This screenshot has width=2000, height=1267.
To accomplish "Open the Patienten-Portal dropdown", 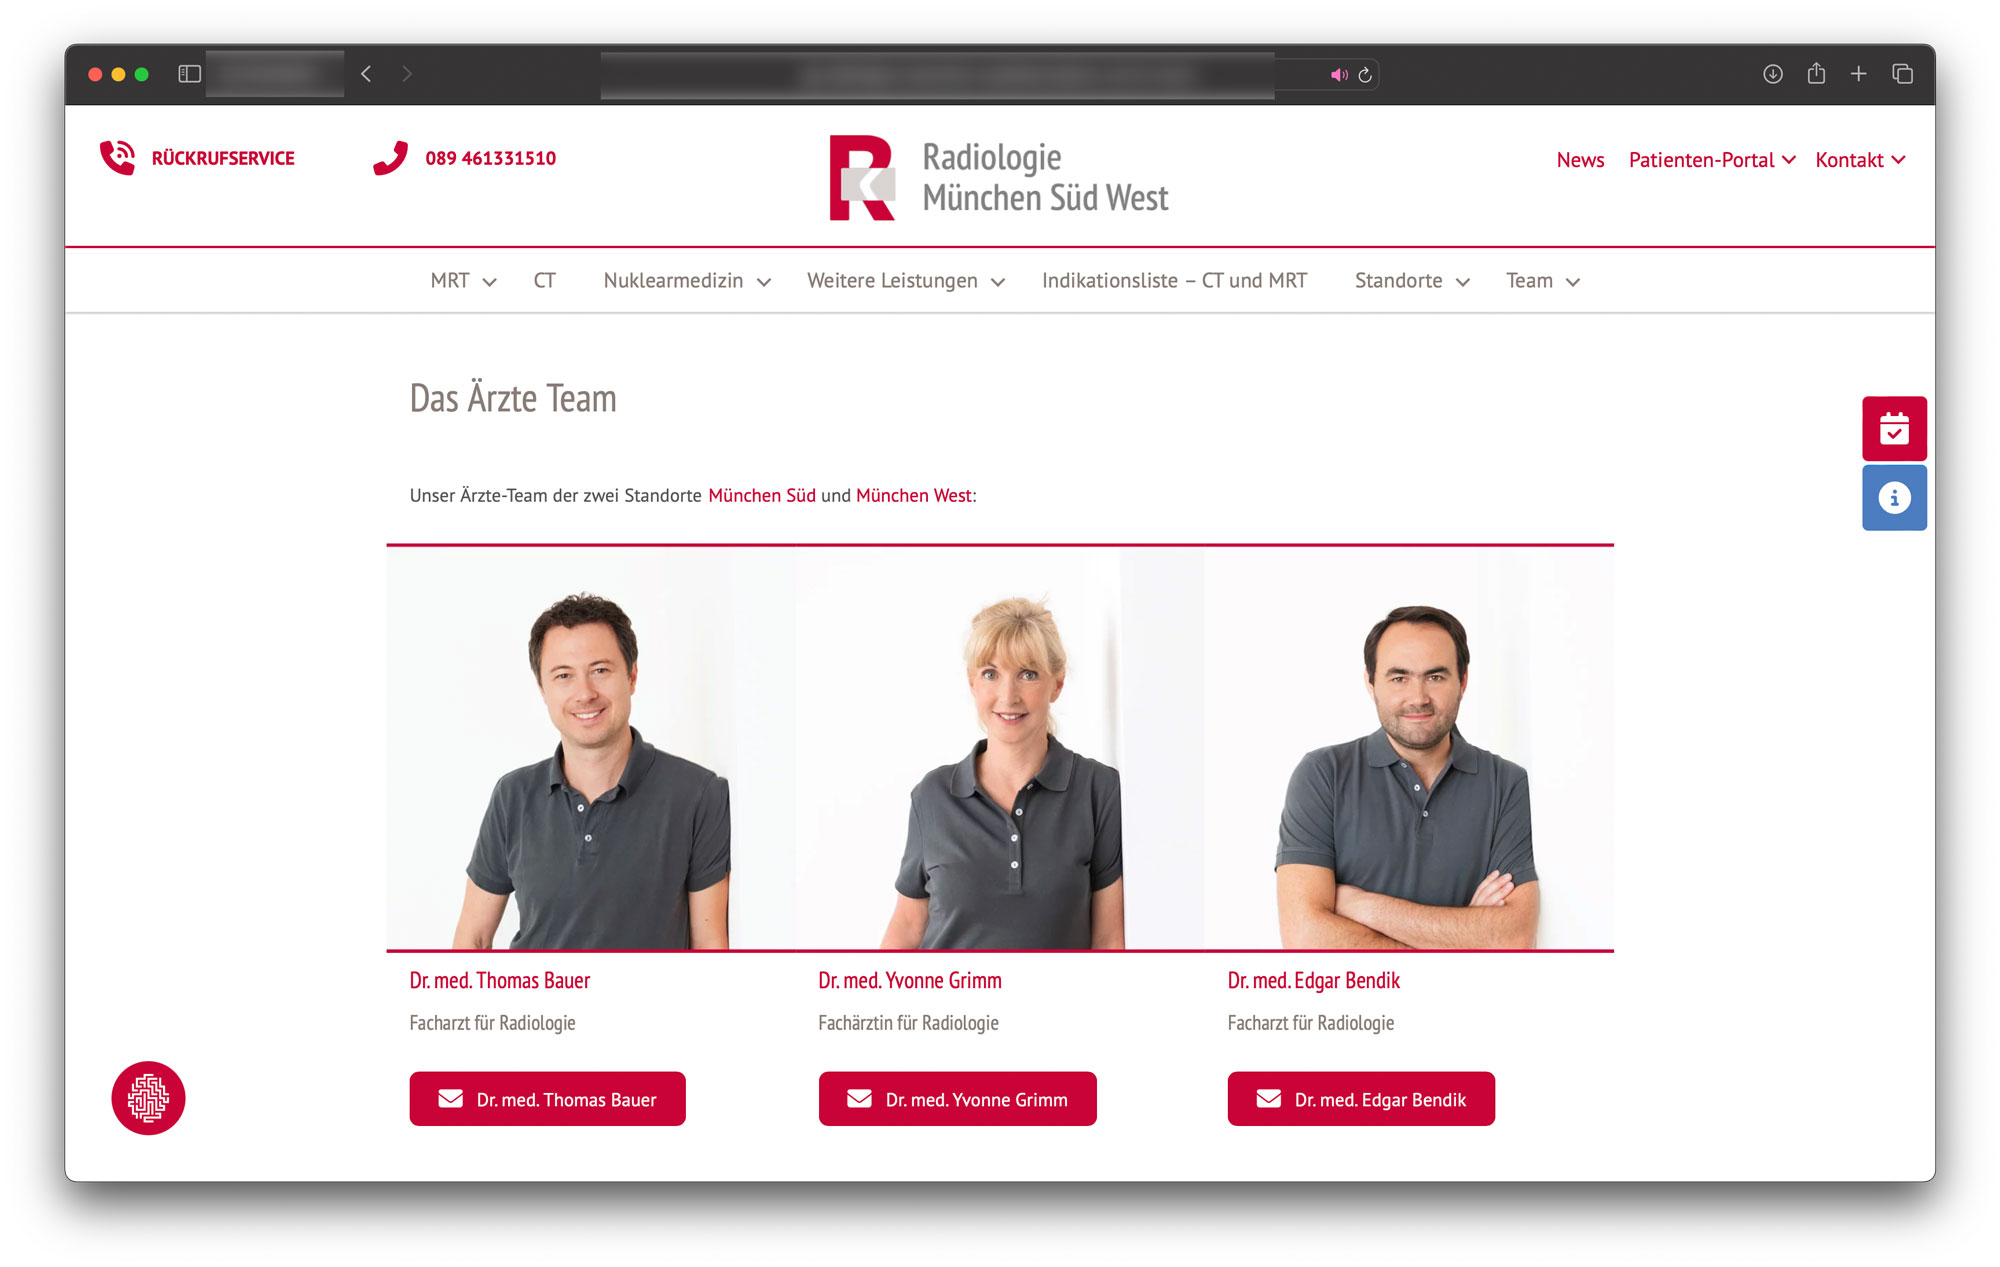I will click(x=1712, y=160).
